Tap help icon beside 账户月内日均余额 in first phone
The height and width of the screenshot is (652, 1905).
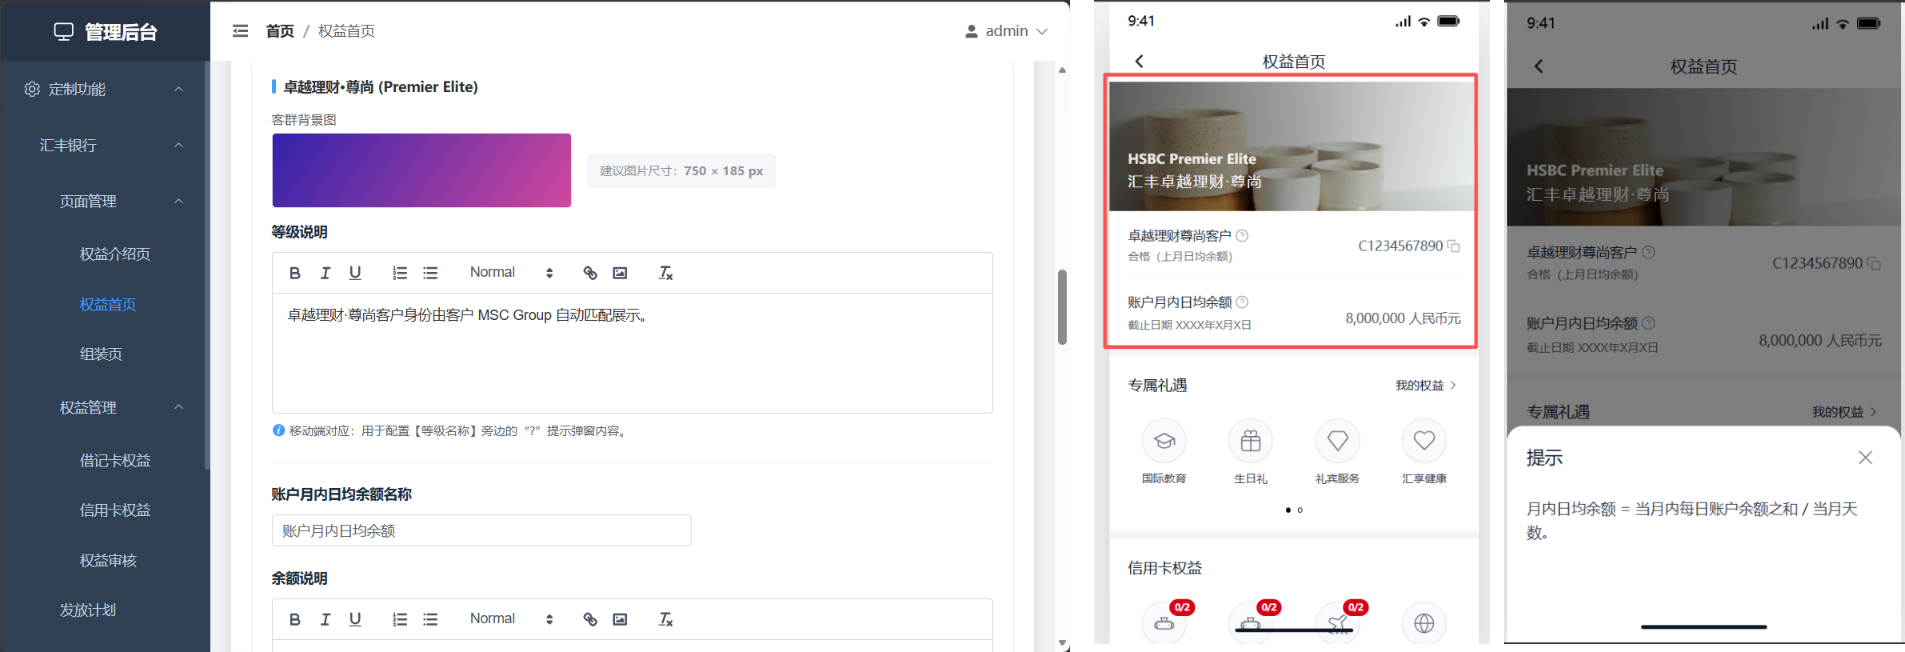[x=1242, y=302]
